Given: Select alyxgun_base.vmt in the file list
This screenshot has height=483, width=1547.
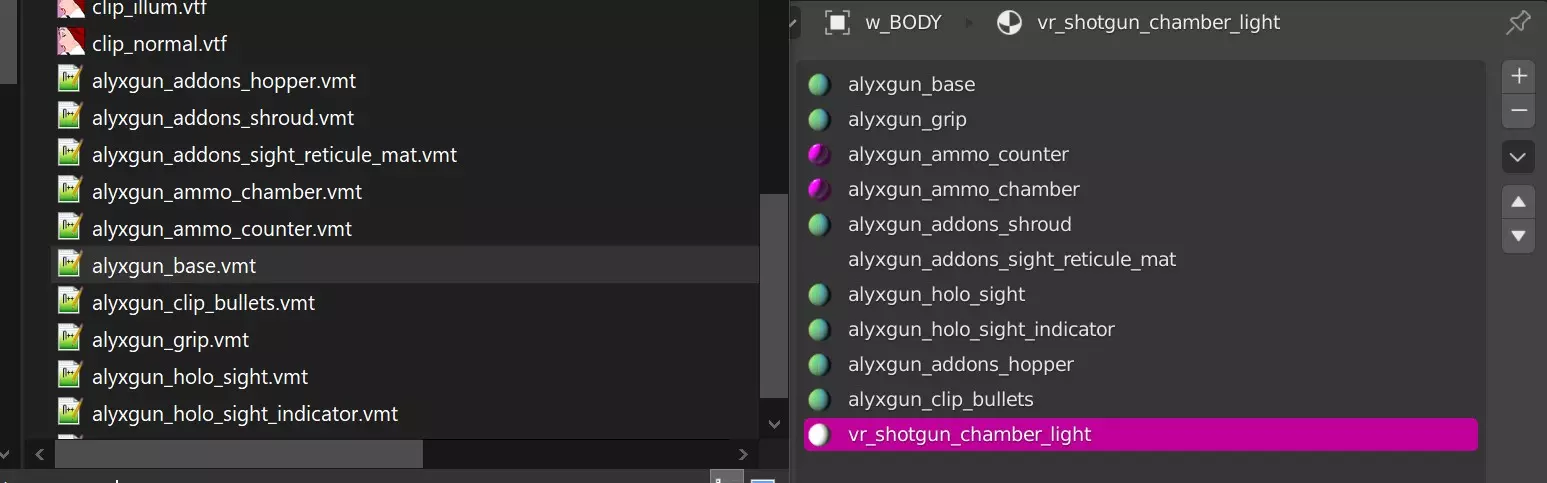Looking at the screenshot, I should click(x=404, y=266).
